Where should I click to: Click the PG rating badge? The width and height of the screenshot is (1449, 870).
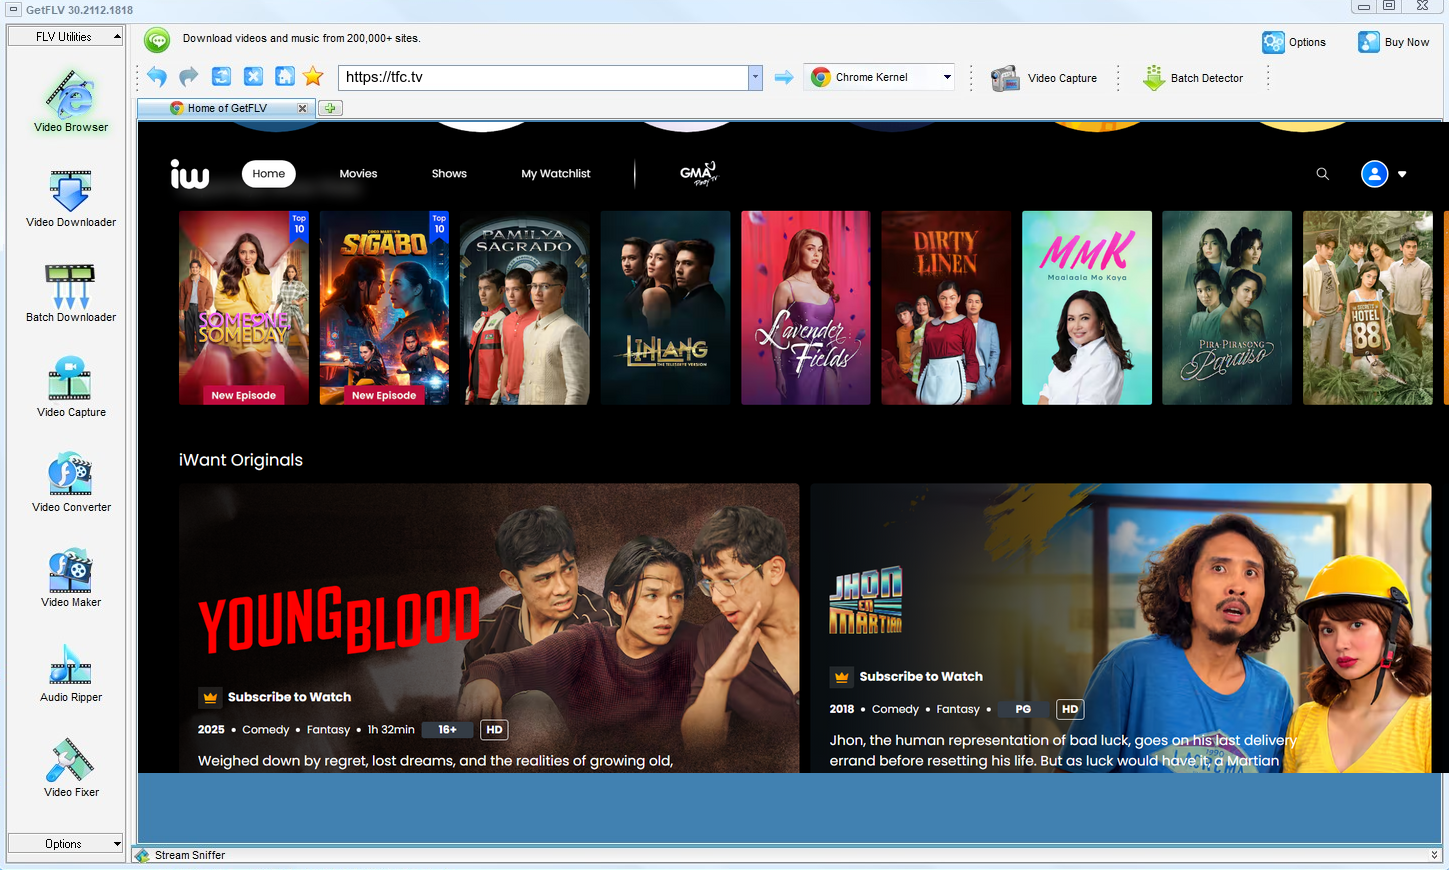1023,709
